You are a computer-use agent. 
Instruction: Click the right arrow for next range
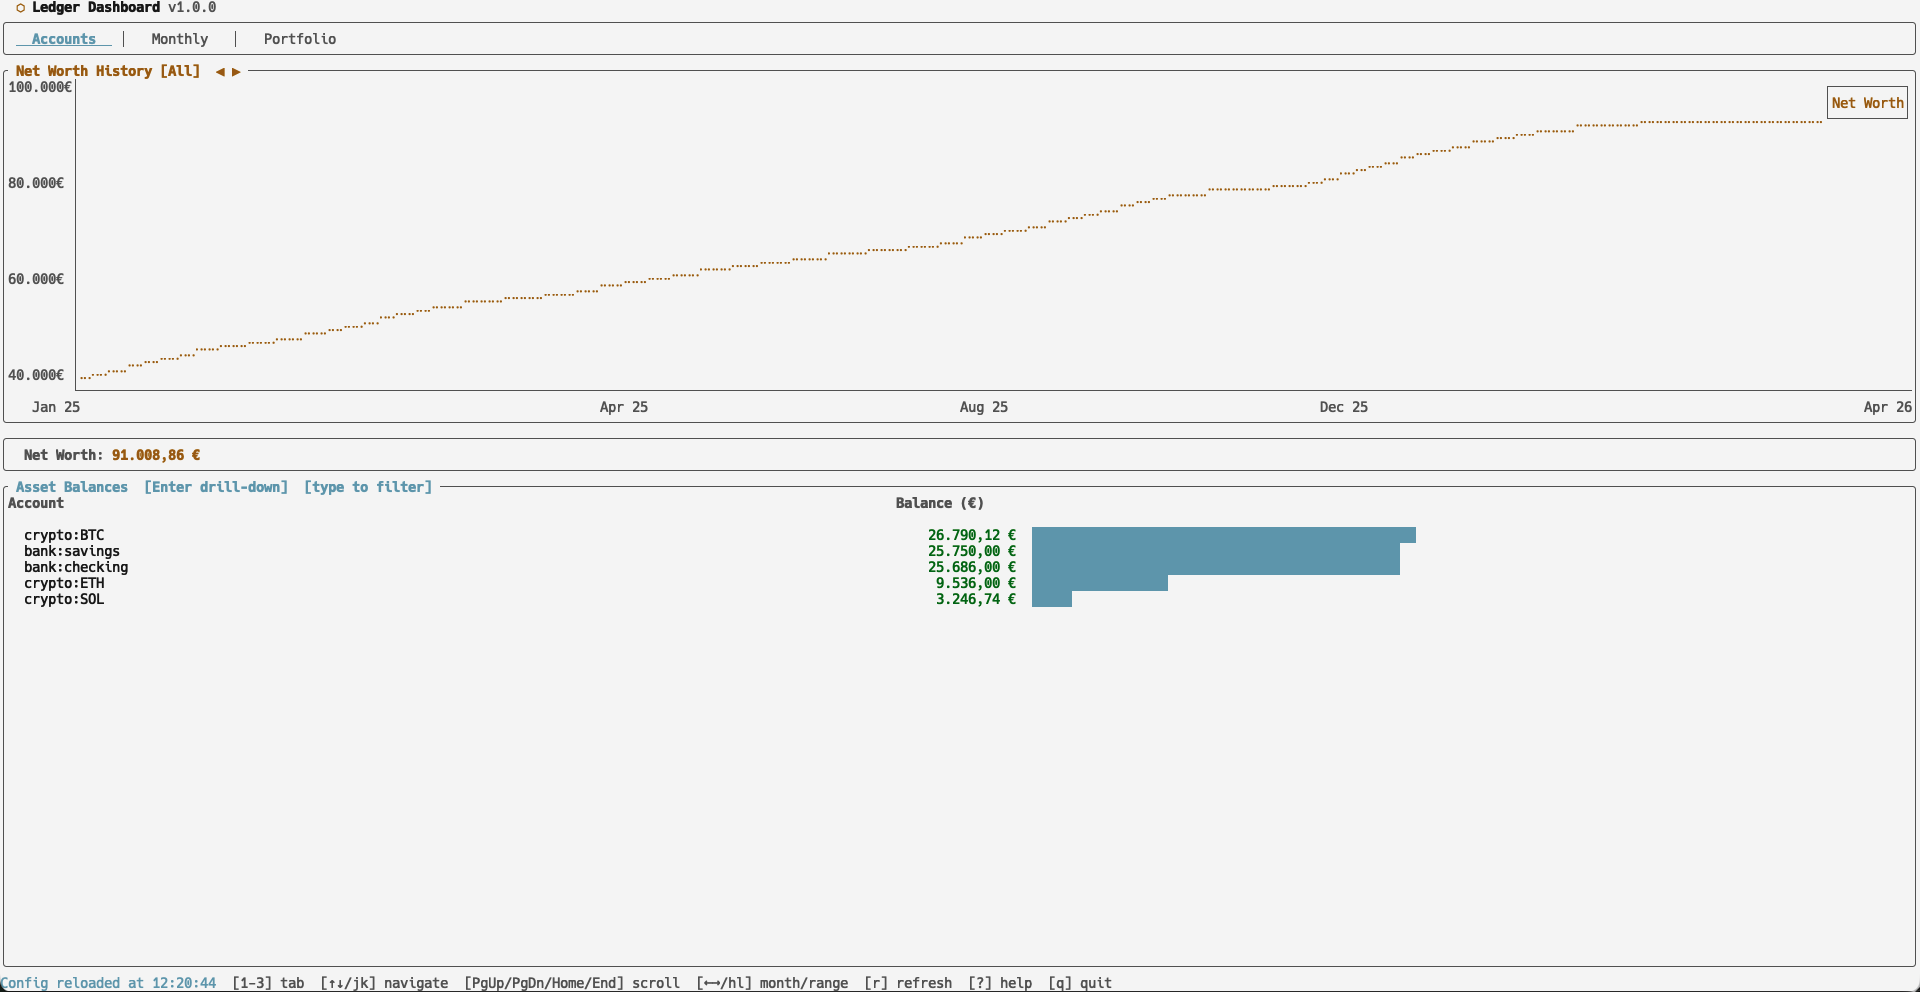pyautogui.click(x=236, y=72)
